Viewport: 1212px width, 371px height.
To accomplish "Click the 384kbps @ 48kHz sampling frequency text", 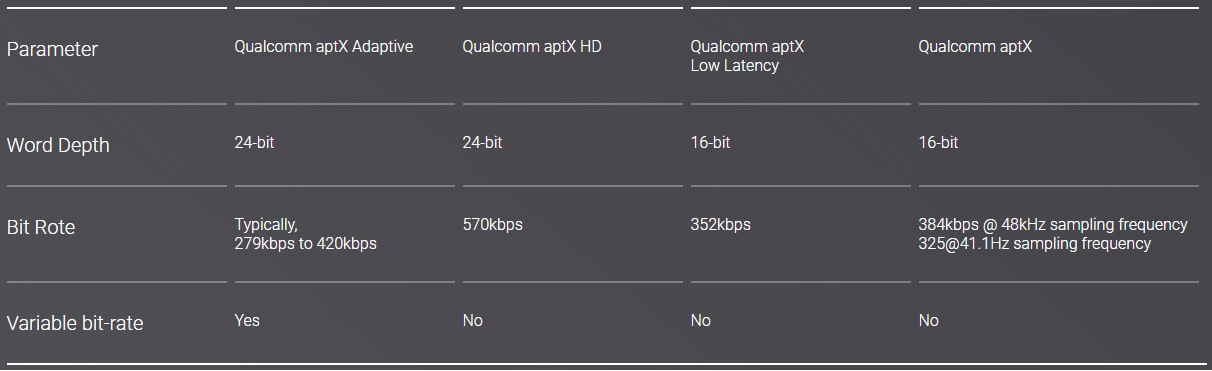I will click(x=1053, y=225).
